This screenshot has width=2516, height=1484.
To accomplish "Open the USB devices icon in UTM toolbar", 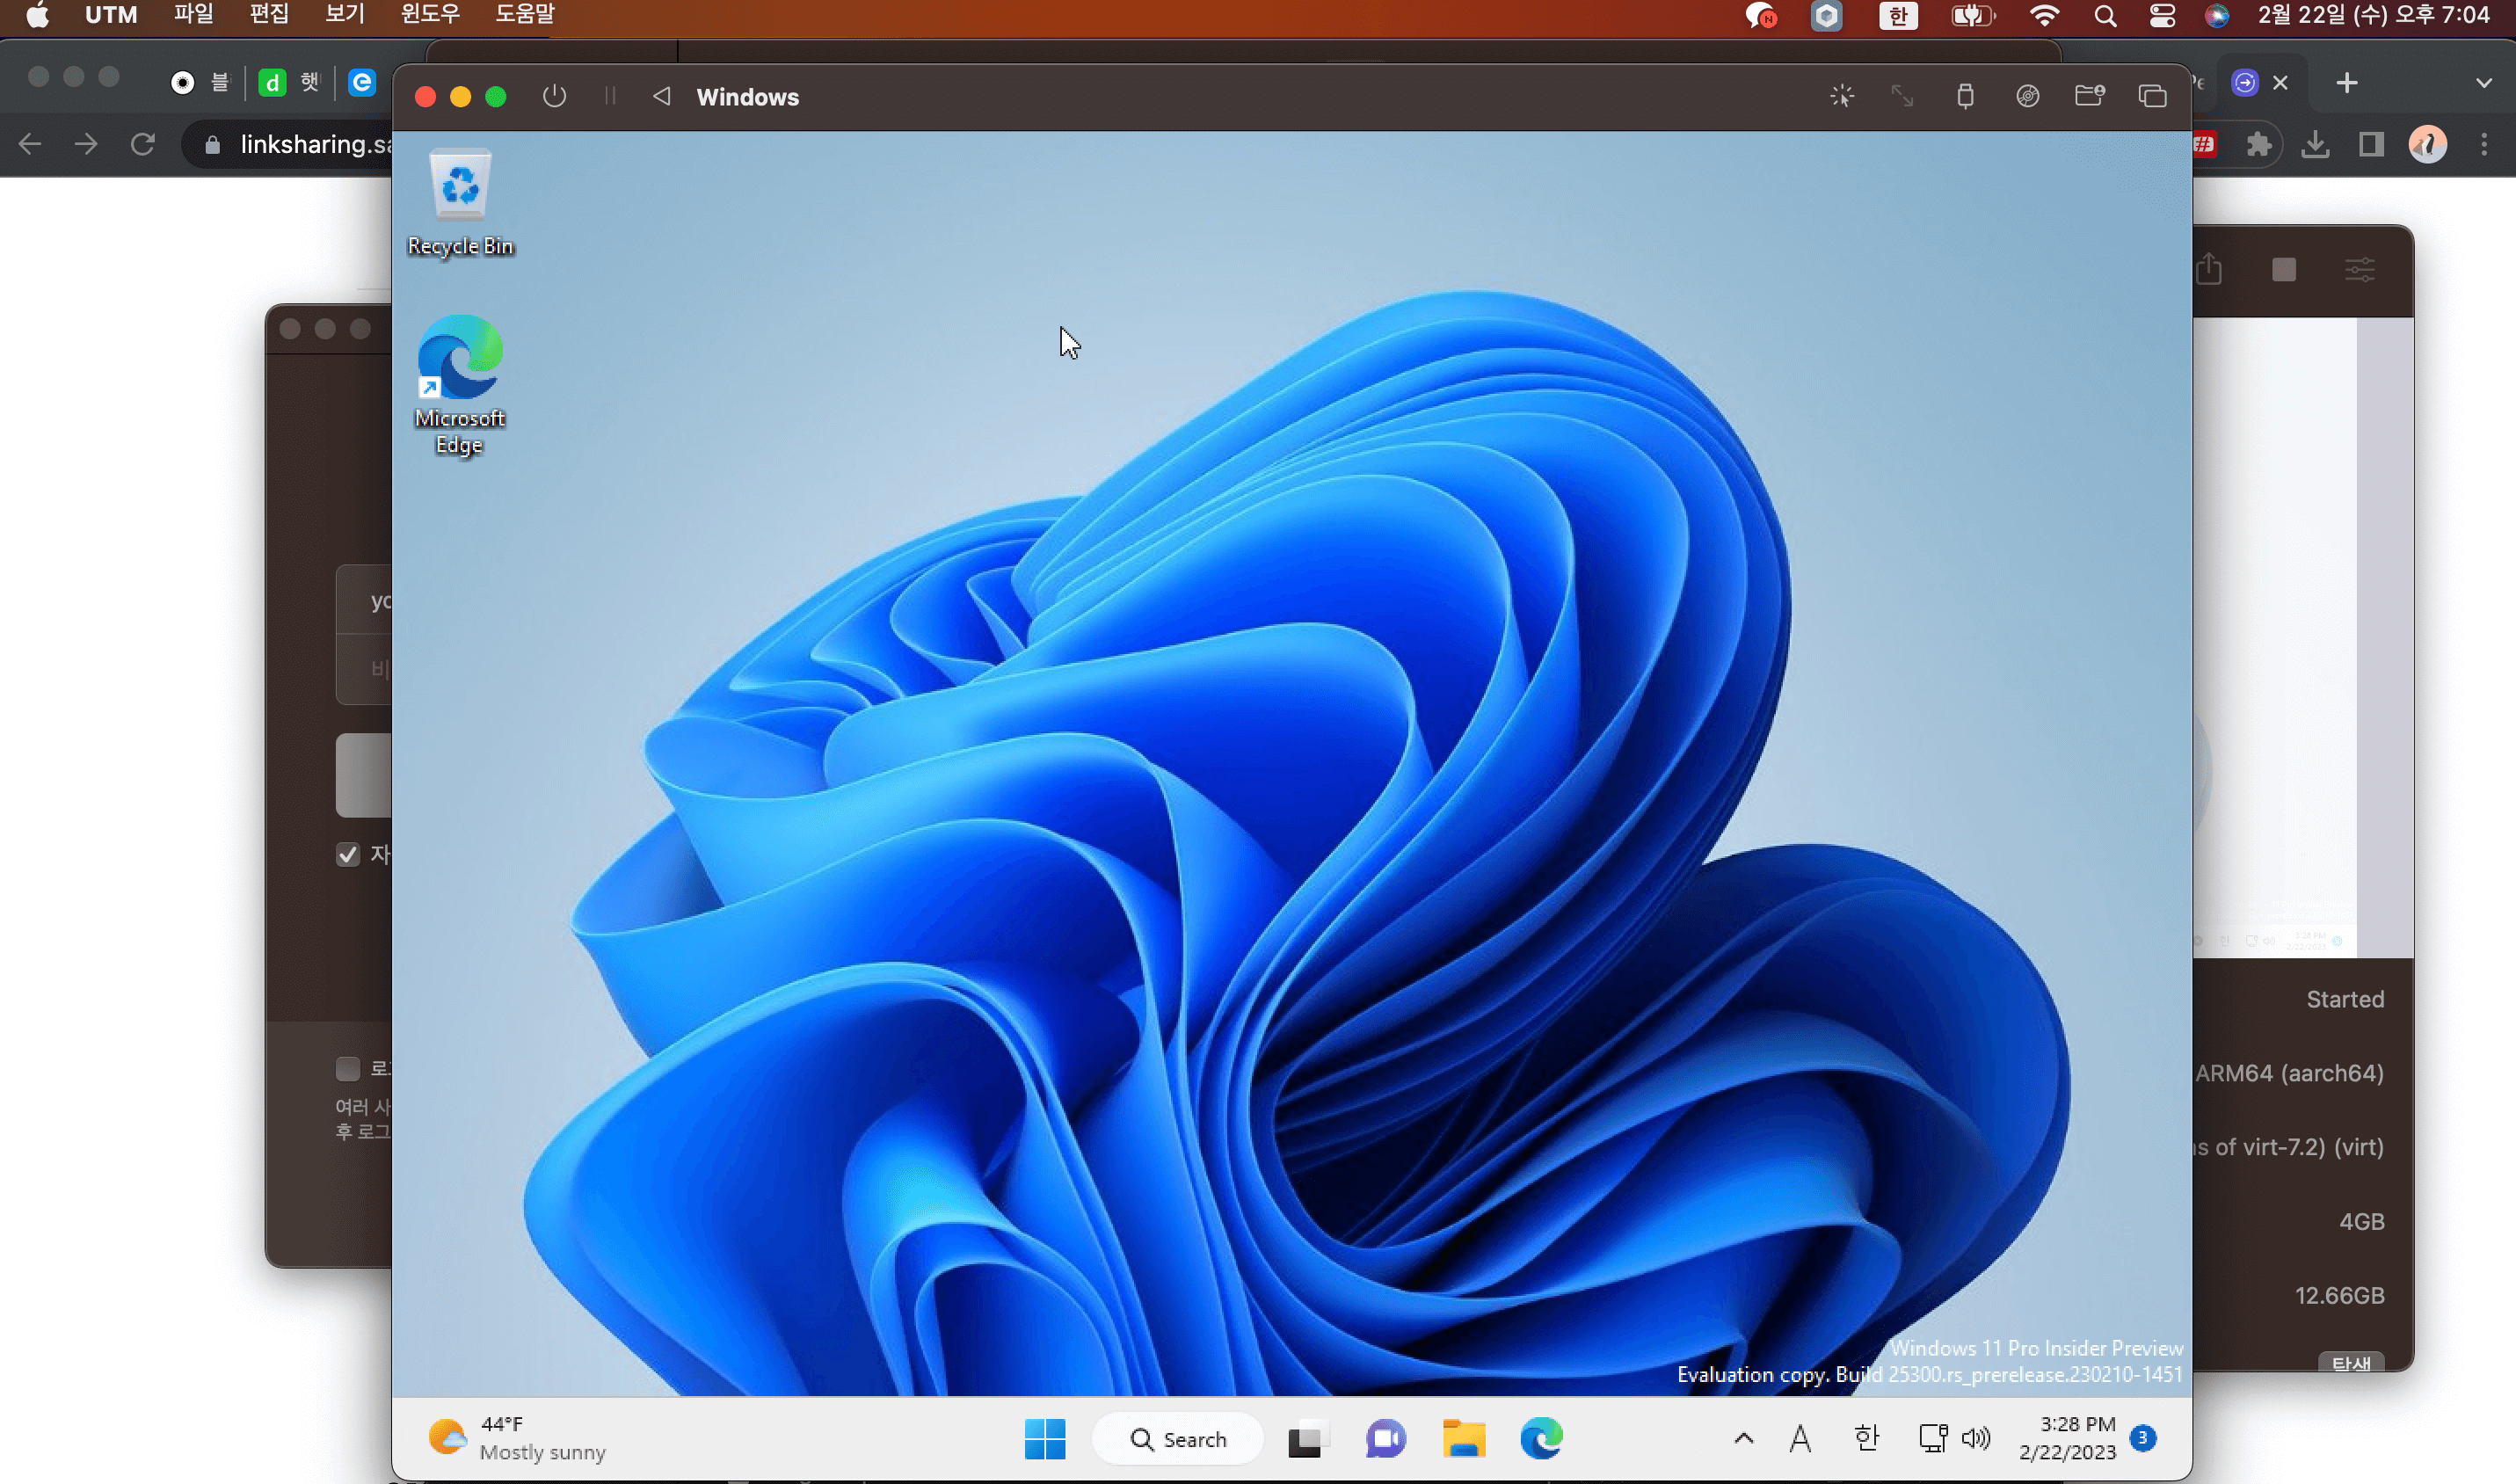I will (1964, 96).
